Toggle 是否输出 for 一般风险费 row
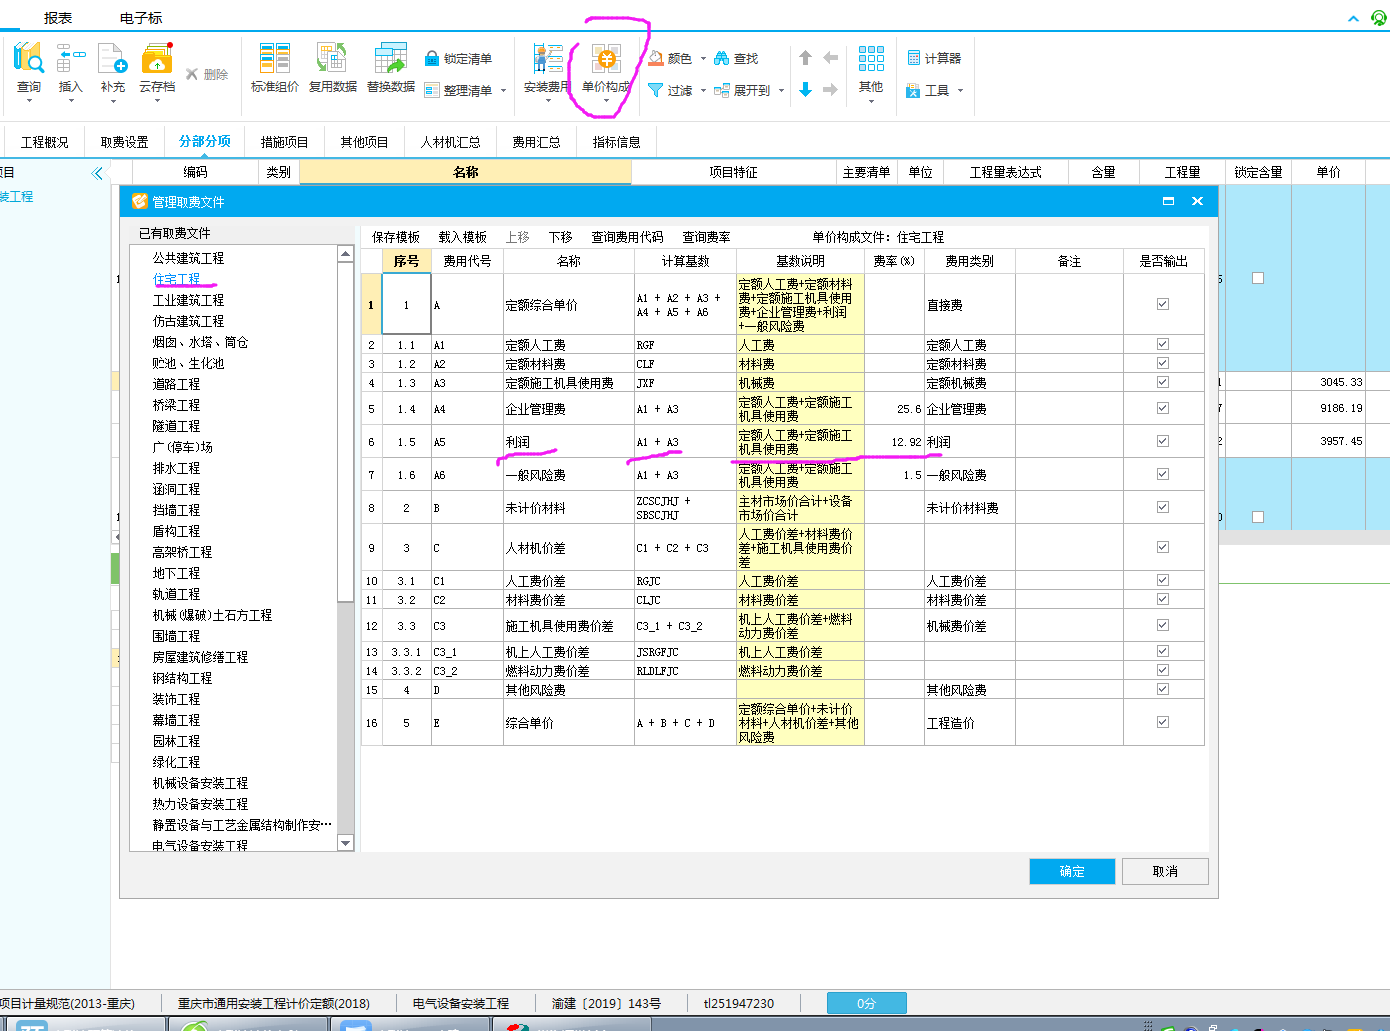Viewport: 1390px width, 1031px height. click(1163, 474)
